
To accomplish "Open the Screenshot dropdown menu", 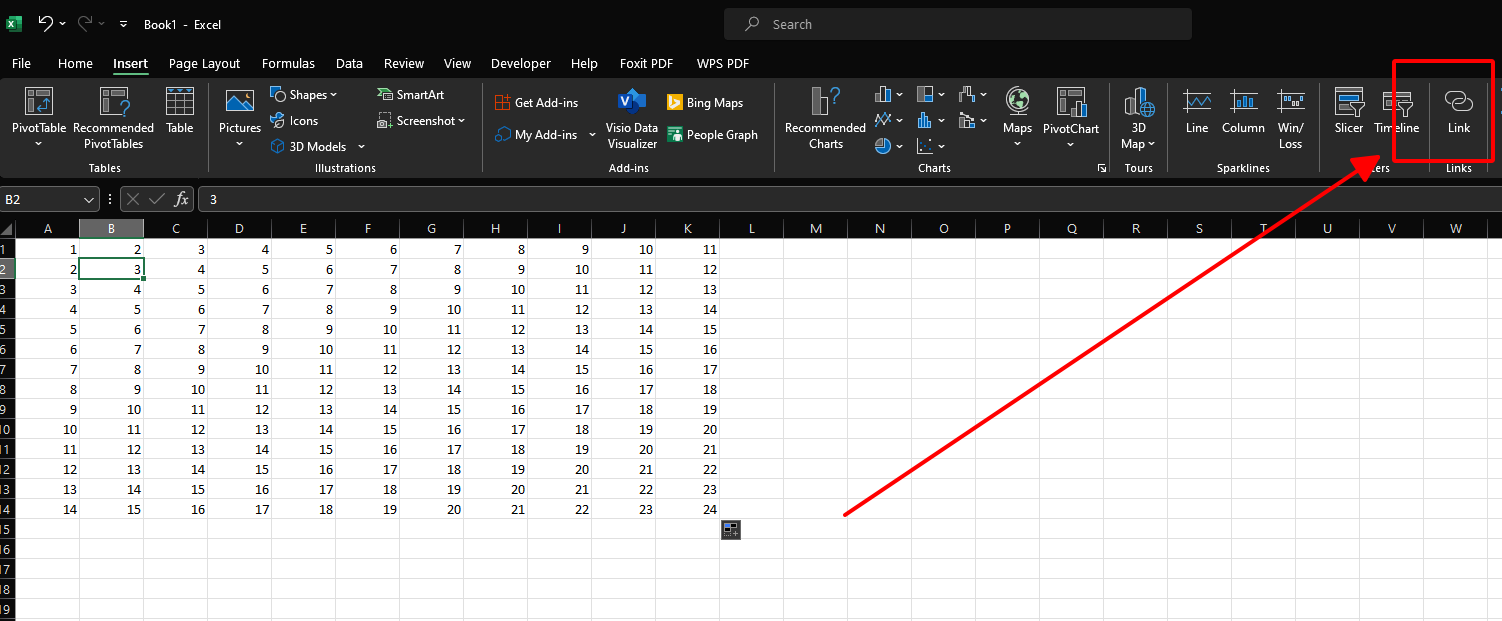I will [x=422, y=121].
